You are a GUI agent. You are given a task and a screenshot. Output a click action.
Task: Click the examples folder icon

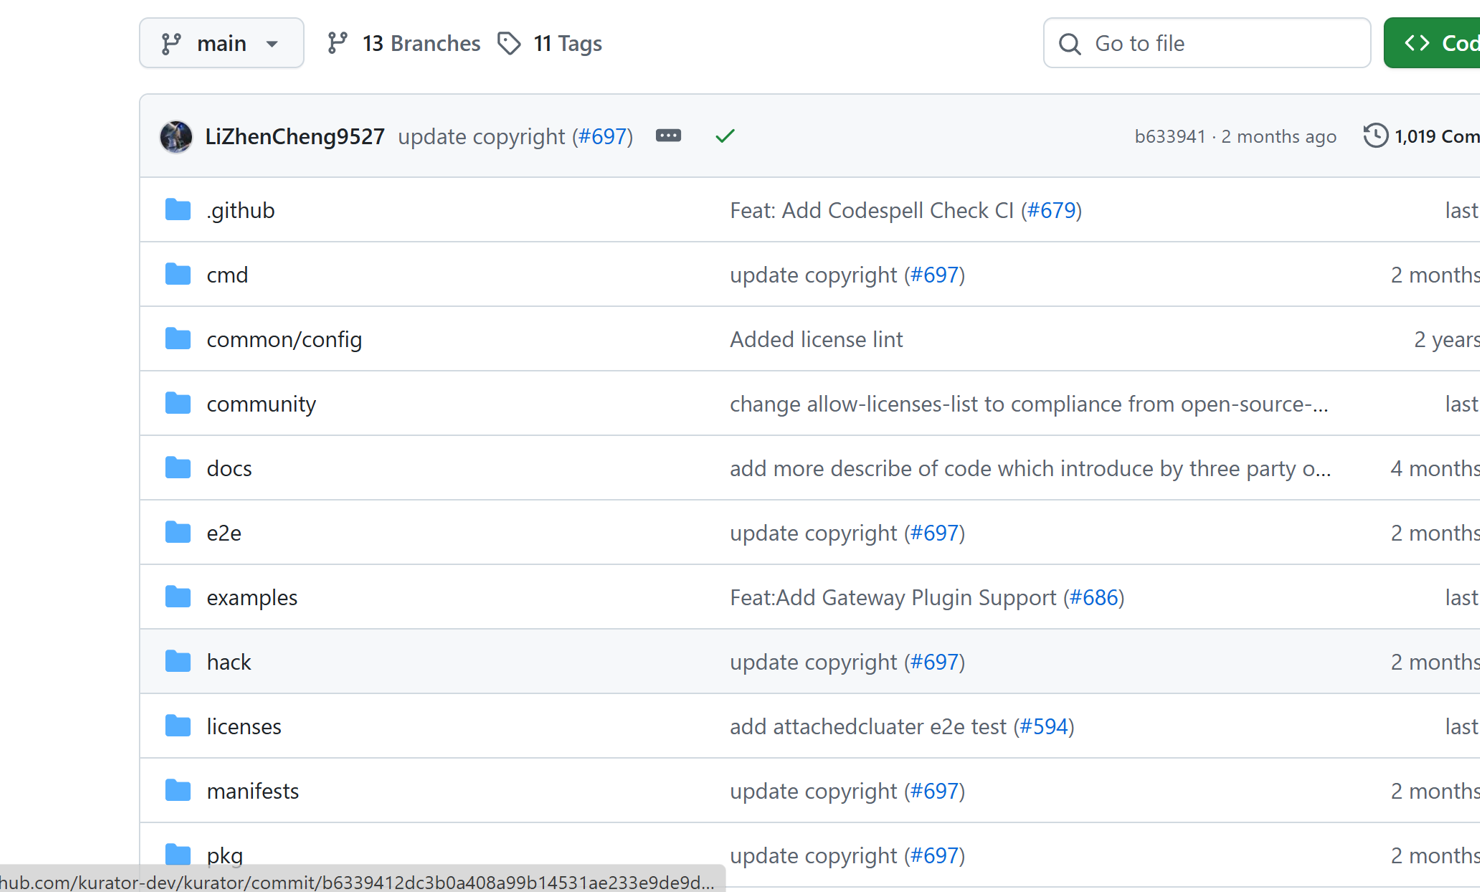pyautogui.click(x=178, y=596)
